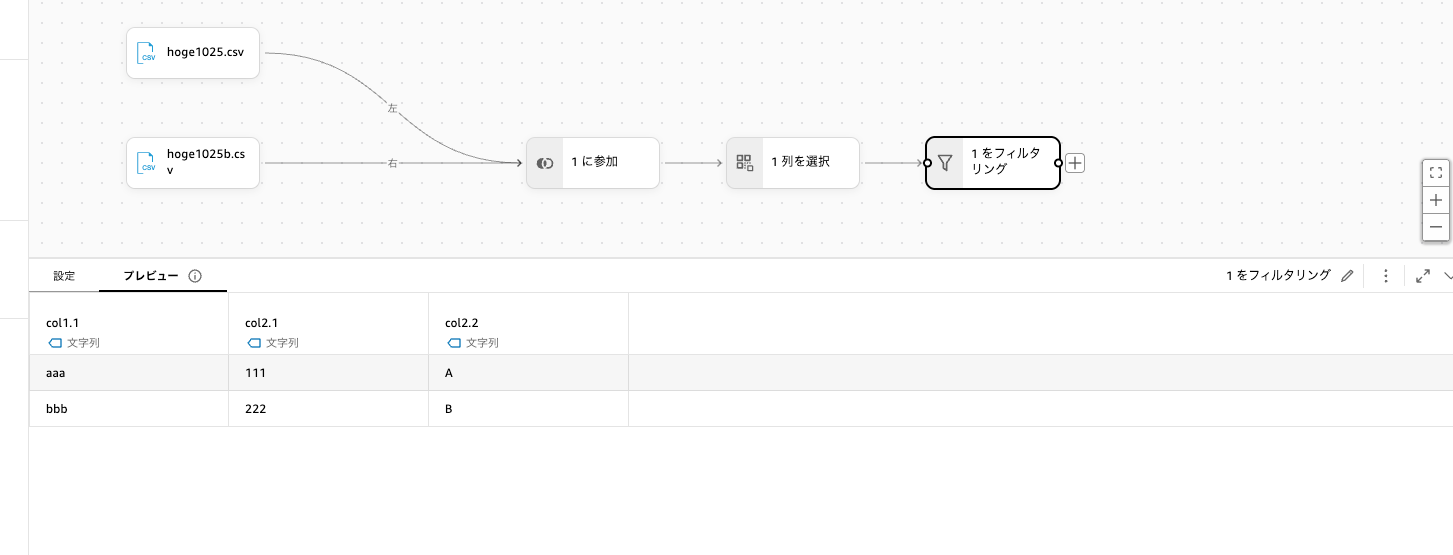The width and height of the screenshot is (1453, 555).
Task: Collapse the bottom panel with the chevron
Action: click(1447, 276)
